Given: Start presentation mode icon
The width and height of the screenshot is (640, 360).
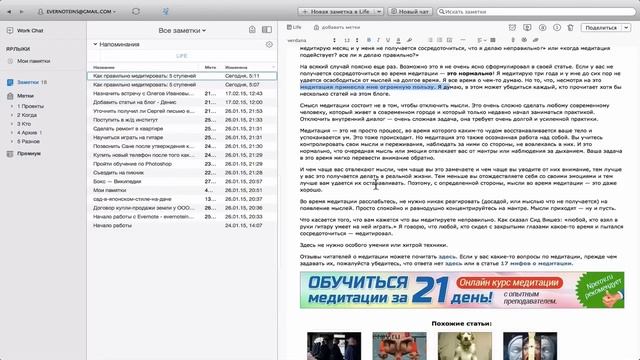Looking at the screenshot, I should coord(527,27).
